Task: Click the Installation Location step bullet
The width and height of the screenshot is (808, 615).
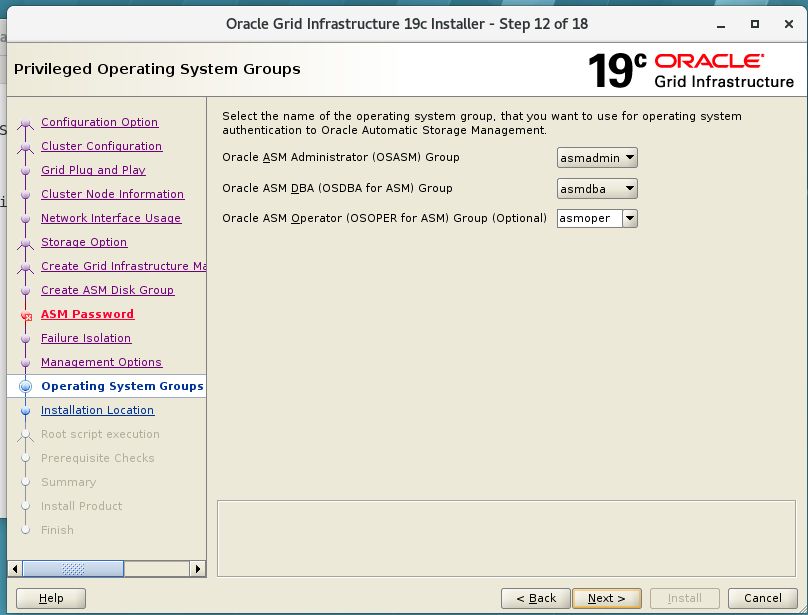Action: pyautogui.click(x=25, y=410)
